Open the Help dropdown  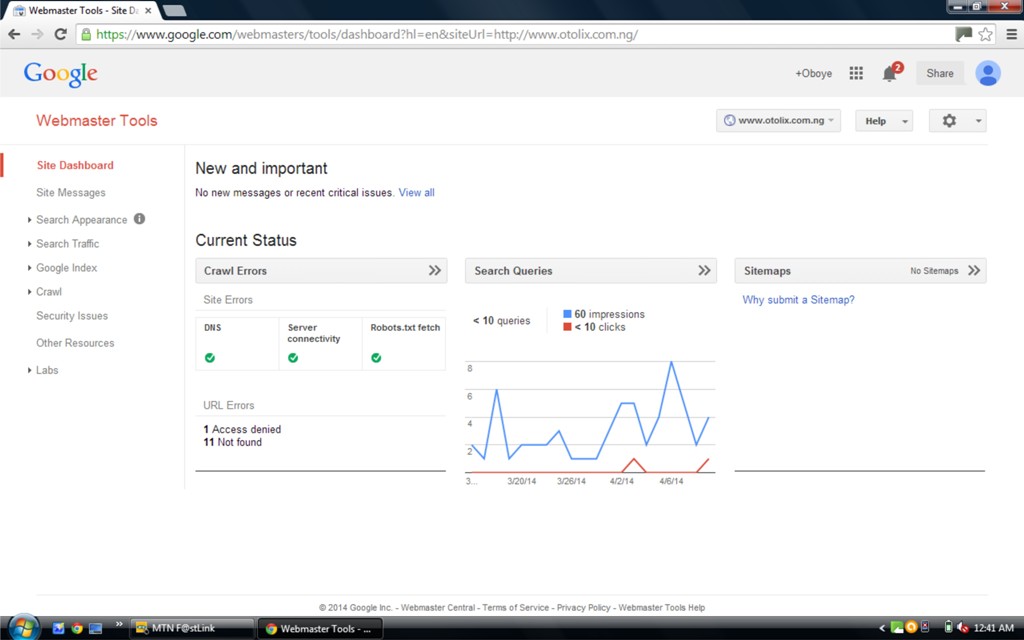884,120
